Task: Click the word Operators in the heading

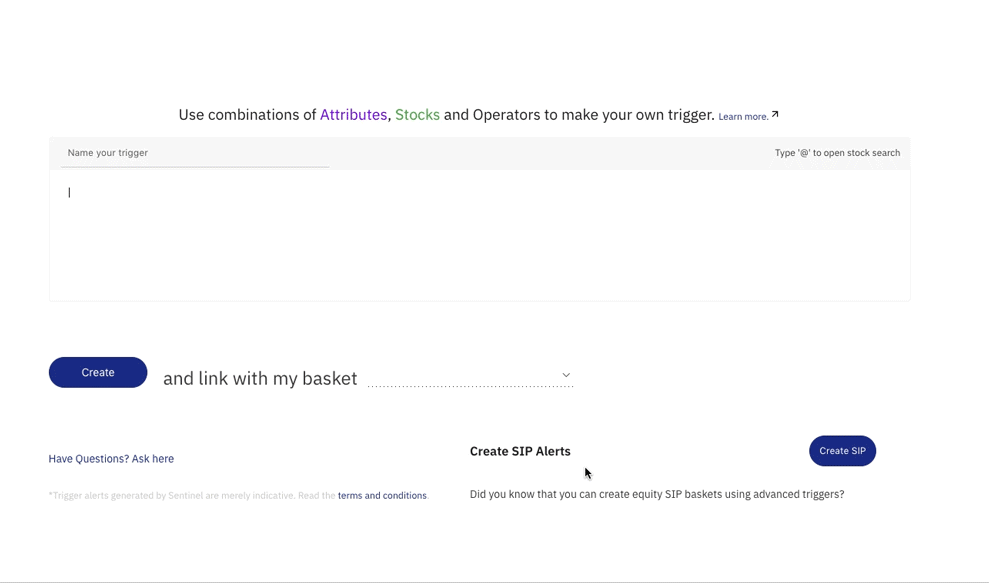Action: tap(506, 115)
